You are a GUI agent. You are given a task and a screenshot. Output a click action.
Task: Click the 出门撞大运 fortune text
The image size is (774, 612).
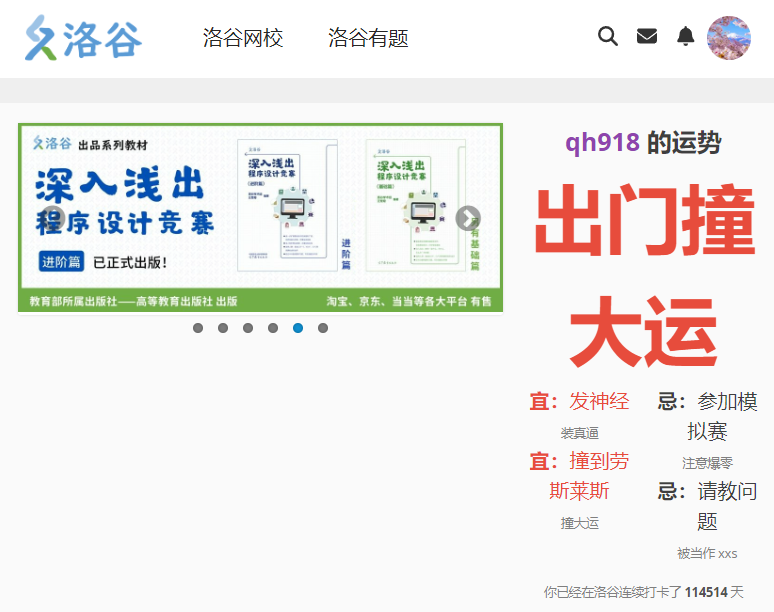(x=644, y=275)
